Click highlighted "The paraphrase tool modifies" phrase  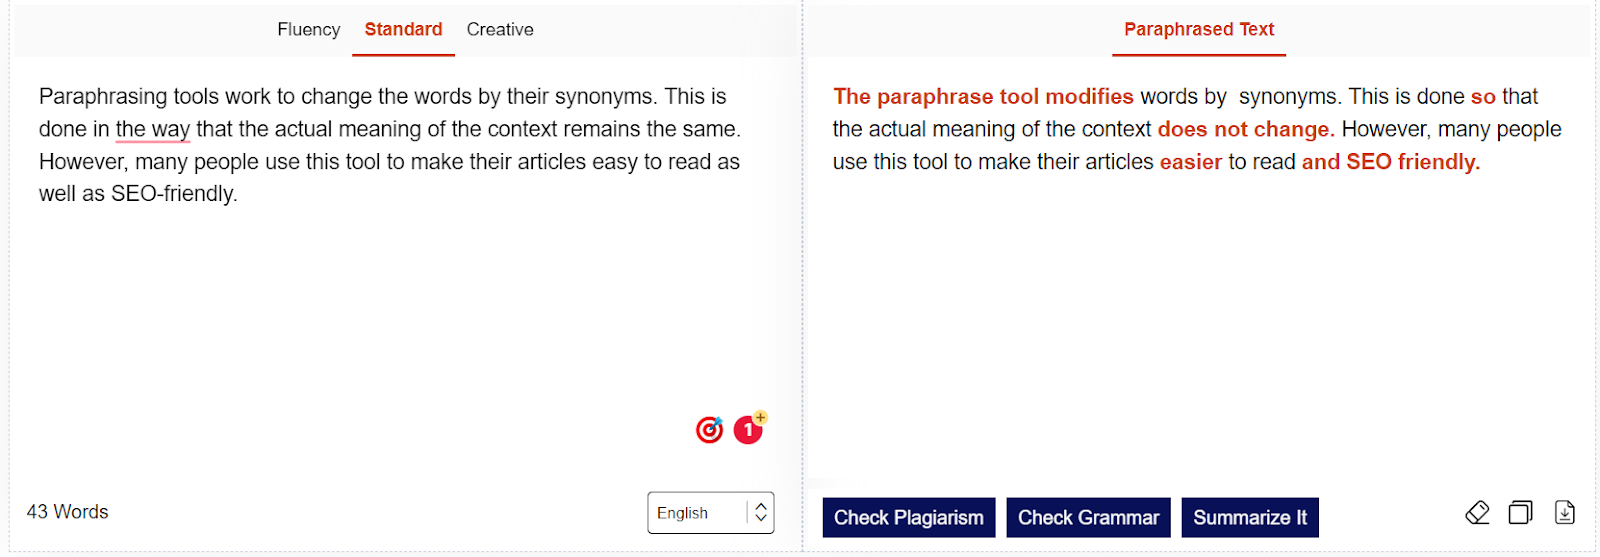983,97
